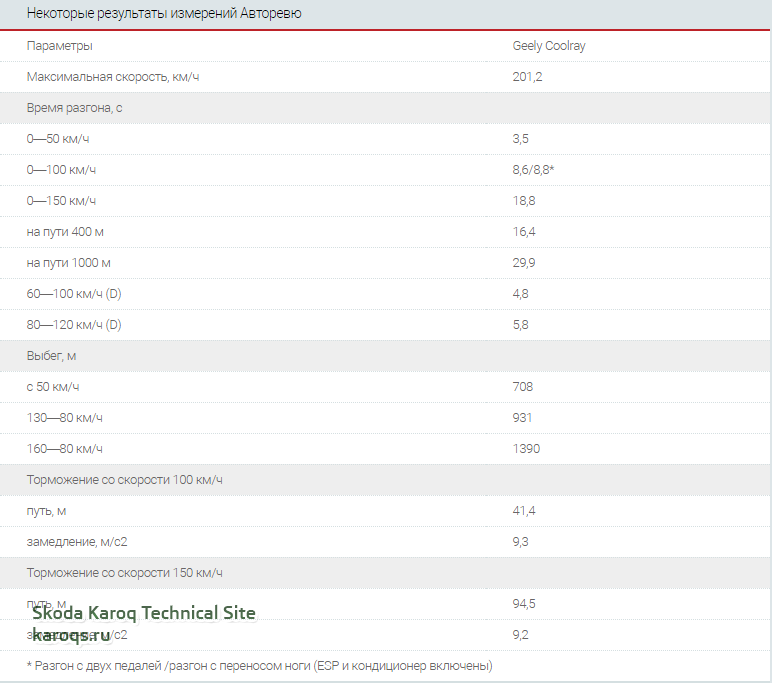Viewport: 773px width, 684px height.
Task: Click the "Максимальная скорость, км/ч" row label
Action: [x=113, y=77]
